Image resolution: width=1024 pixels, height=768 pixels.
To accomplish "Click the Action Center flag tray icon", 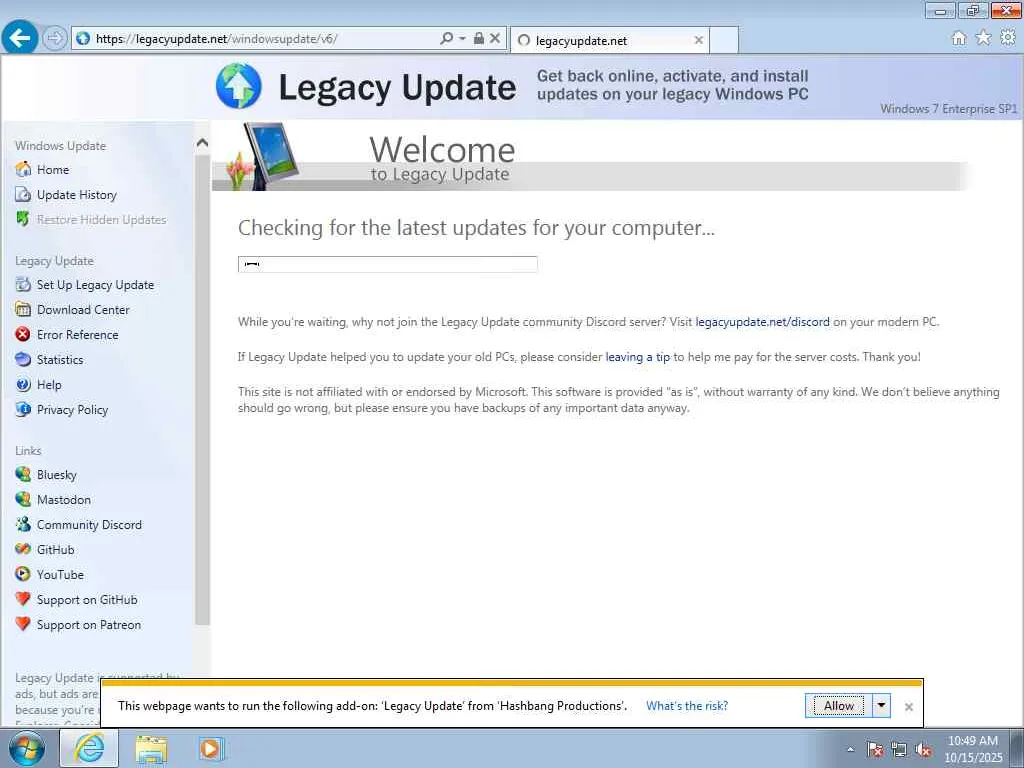I will point(875,750).
